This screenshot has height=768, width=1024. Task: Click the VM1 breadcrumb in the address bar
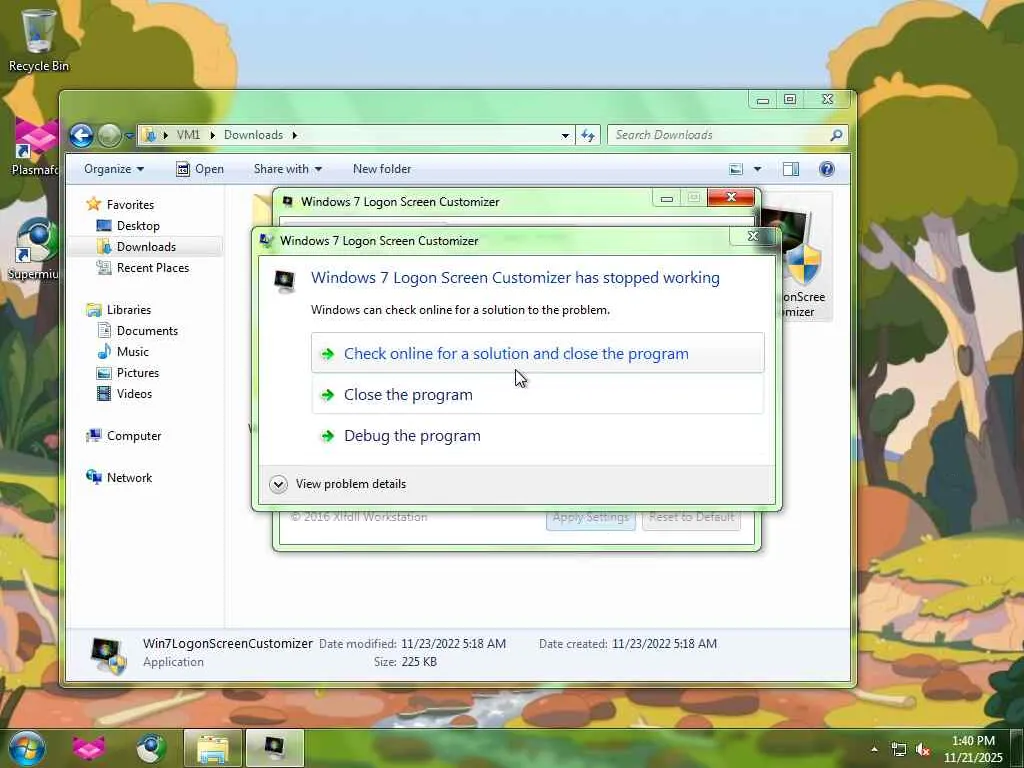(188, 135)
